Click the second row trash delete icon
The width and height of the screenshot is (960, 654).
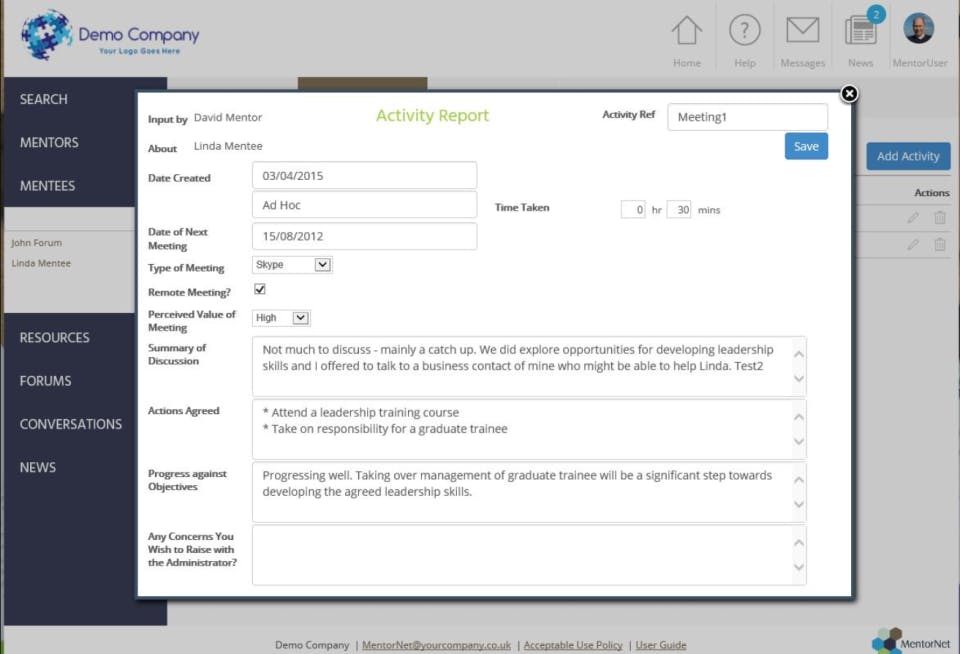(940, 244)
